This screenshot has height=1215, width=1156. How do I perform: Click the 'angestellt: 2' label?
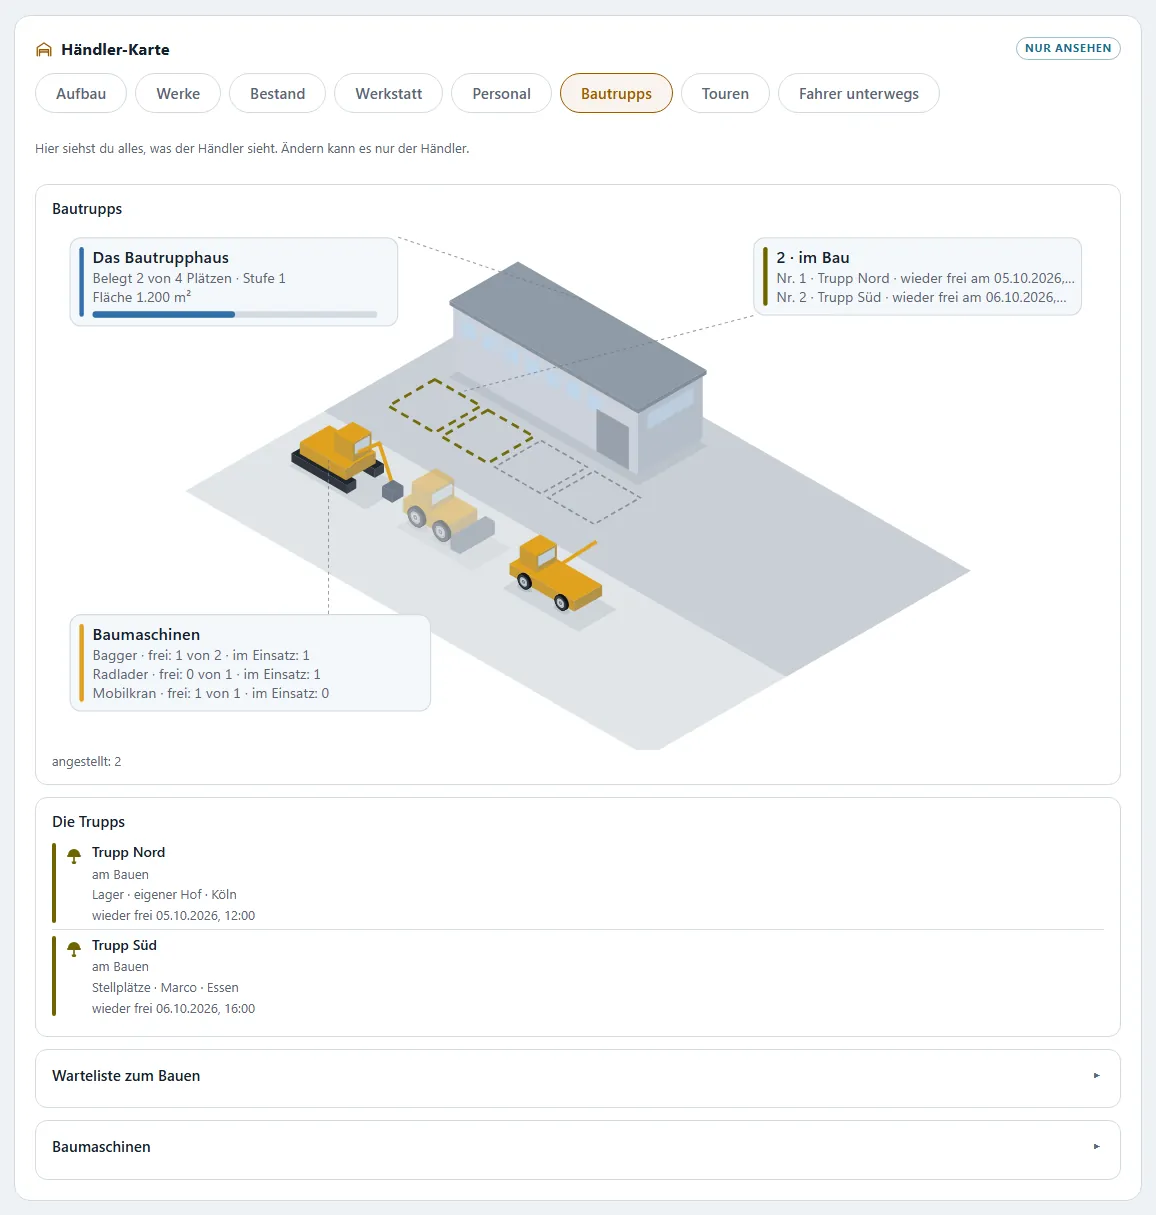pyautogui.click(x=87, y=762)
